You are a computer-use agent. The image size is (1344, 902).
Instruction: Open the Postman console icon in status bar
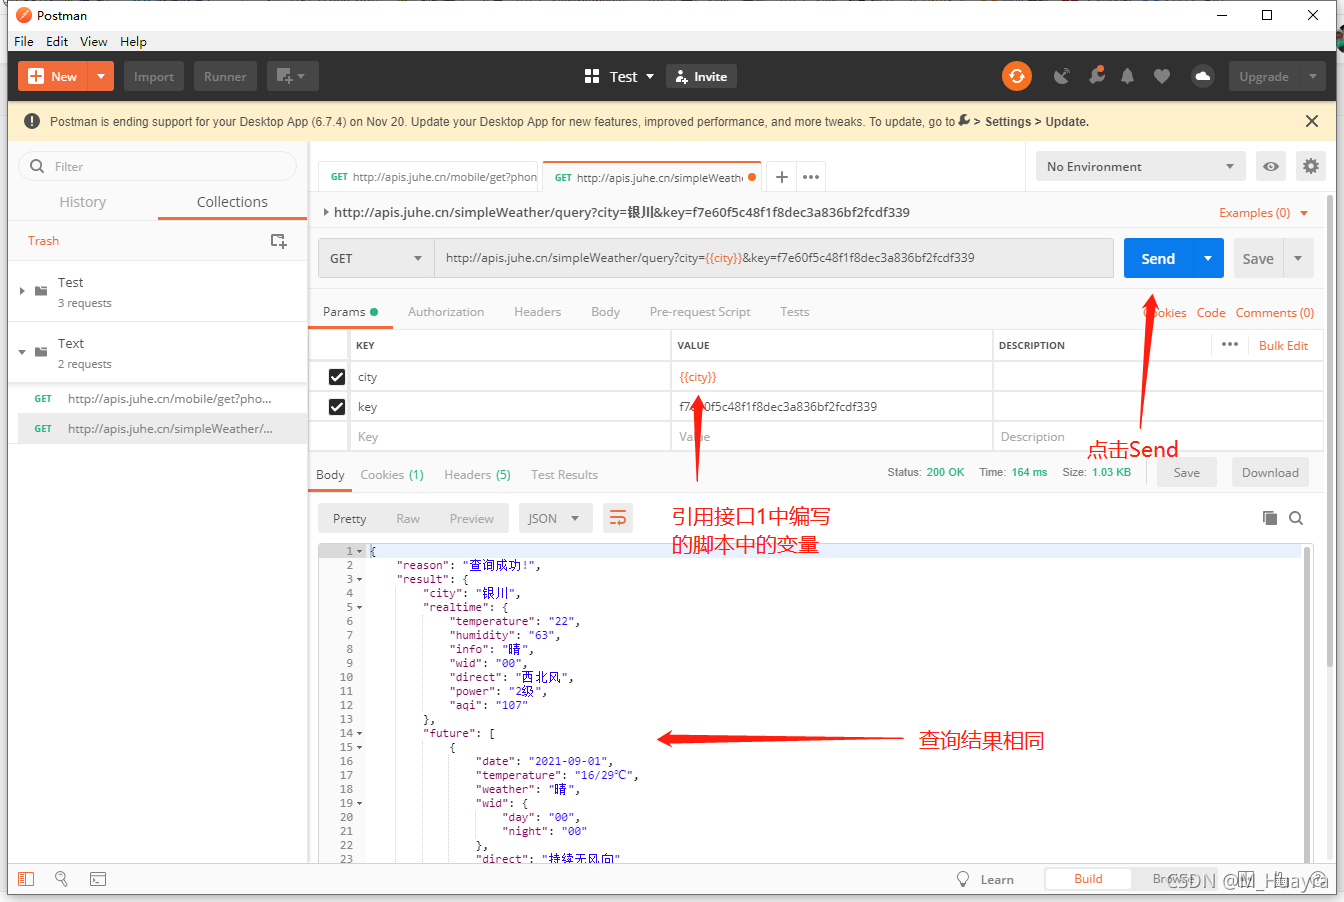coord(98,879)
